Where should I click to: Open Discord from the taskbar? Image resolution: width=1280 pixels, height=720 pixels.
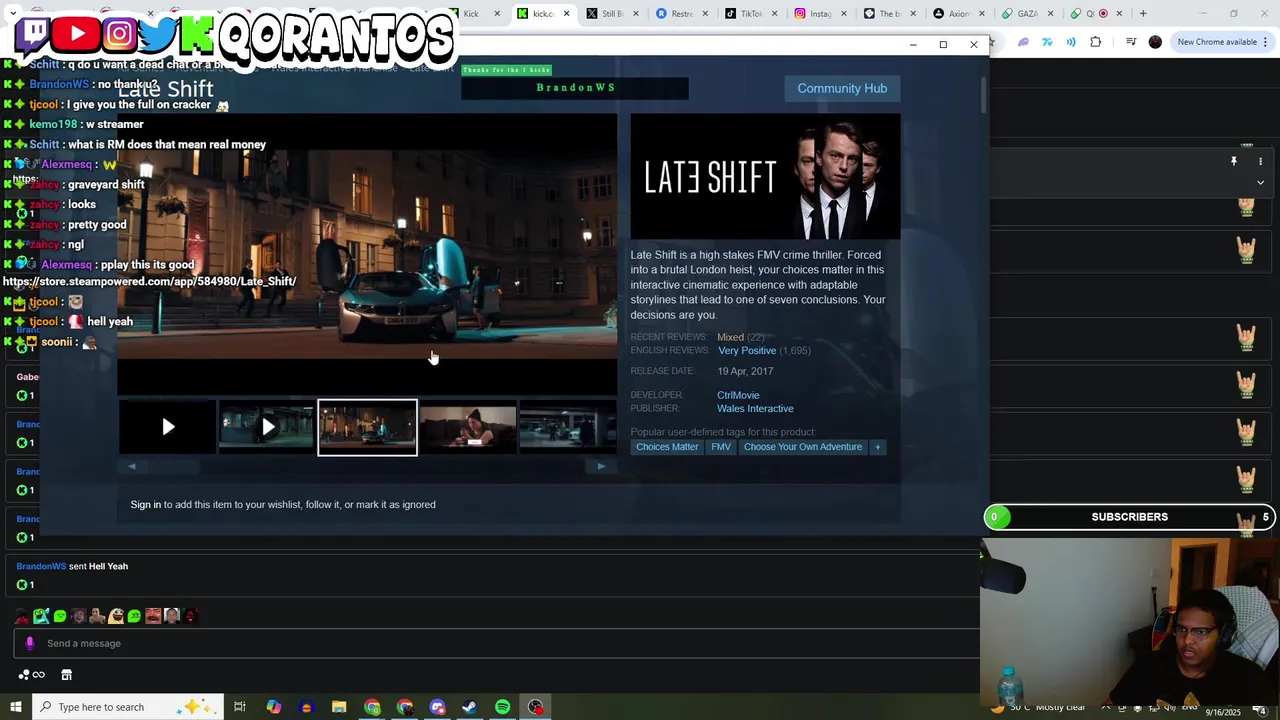pos(437,707)
